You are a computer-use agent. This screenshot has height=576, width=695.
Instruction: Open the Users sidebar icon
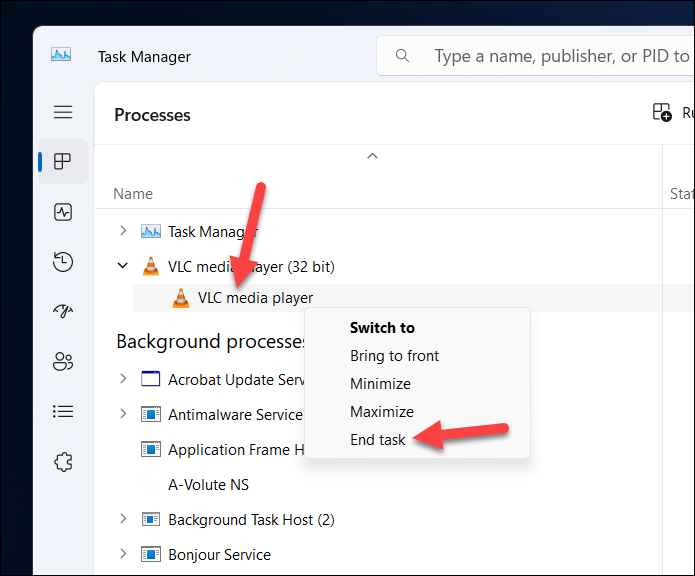pos(63,362)
